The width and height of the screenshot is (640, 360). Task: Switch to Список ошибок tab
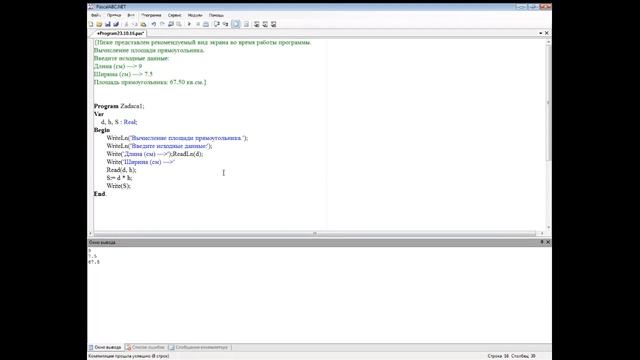(145, 347)
